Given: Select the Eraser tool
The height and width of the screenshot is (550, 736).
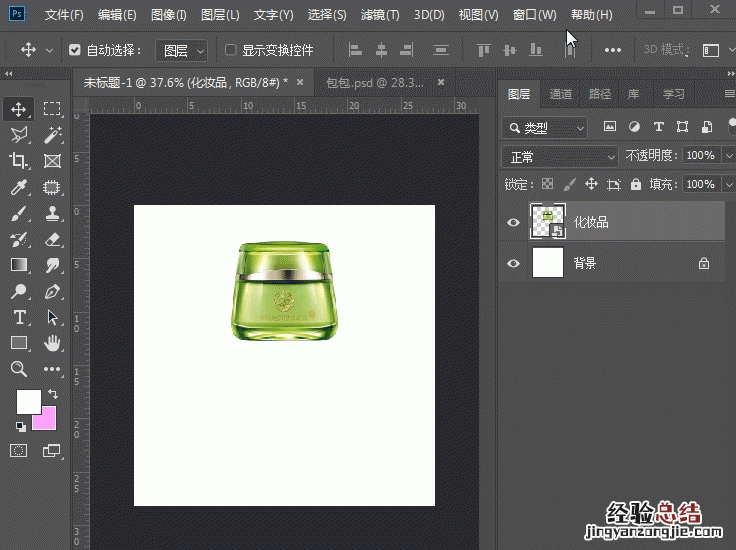Looking at the screenshot, I should coord(52,239).
